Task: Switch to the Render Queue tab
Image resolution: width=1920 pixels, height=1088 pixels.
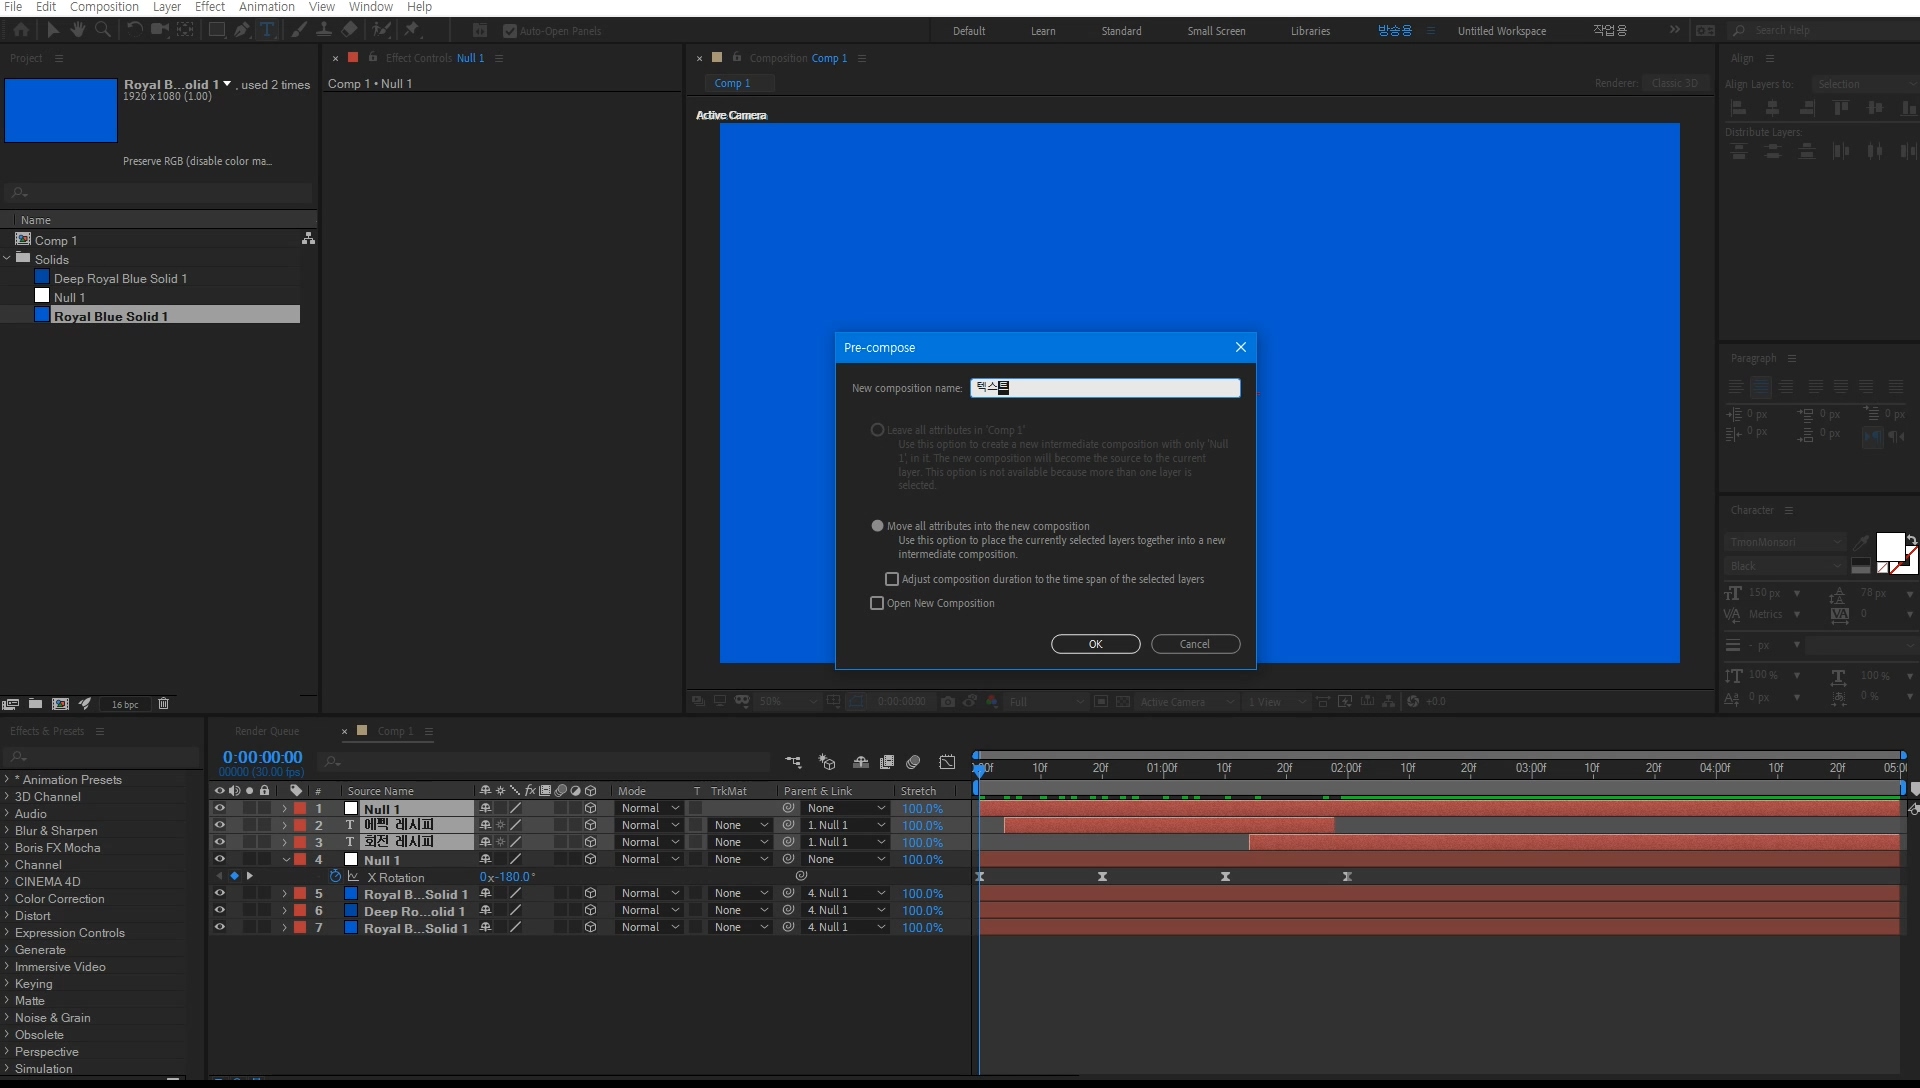Action: click(267, 731)
